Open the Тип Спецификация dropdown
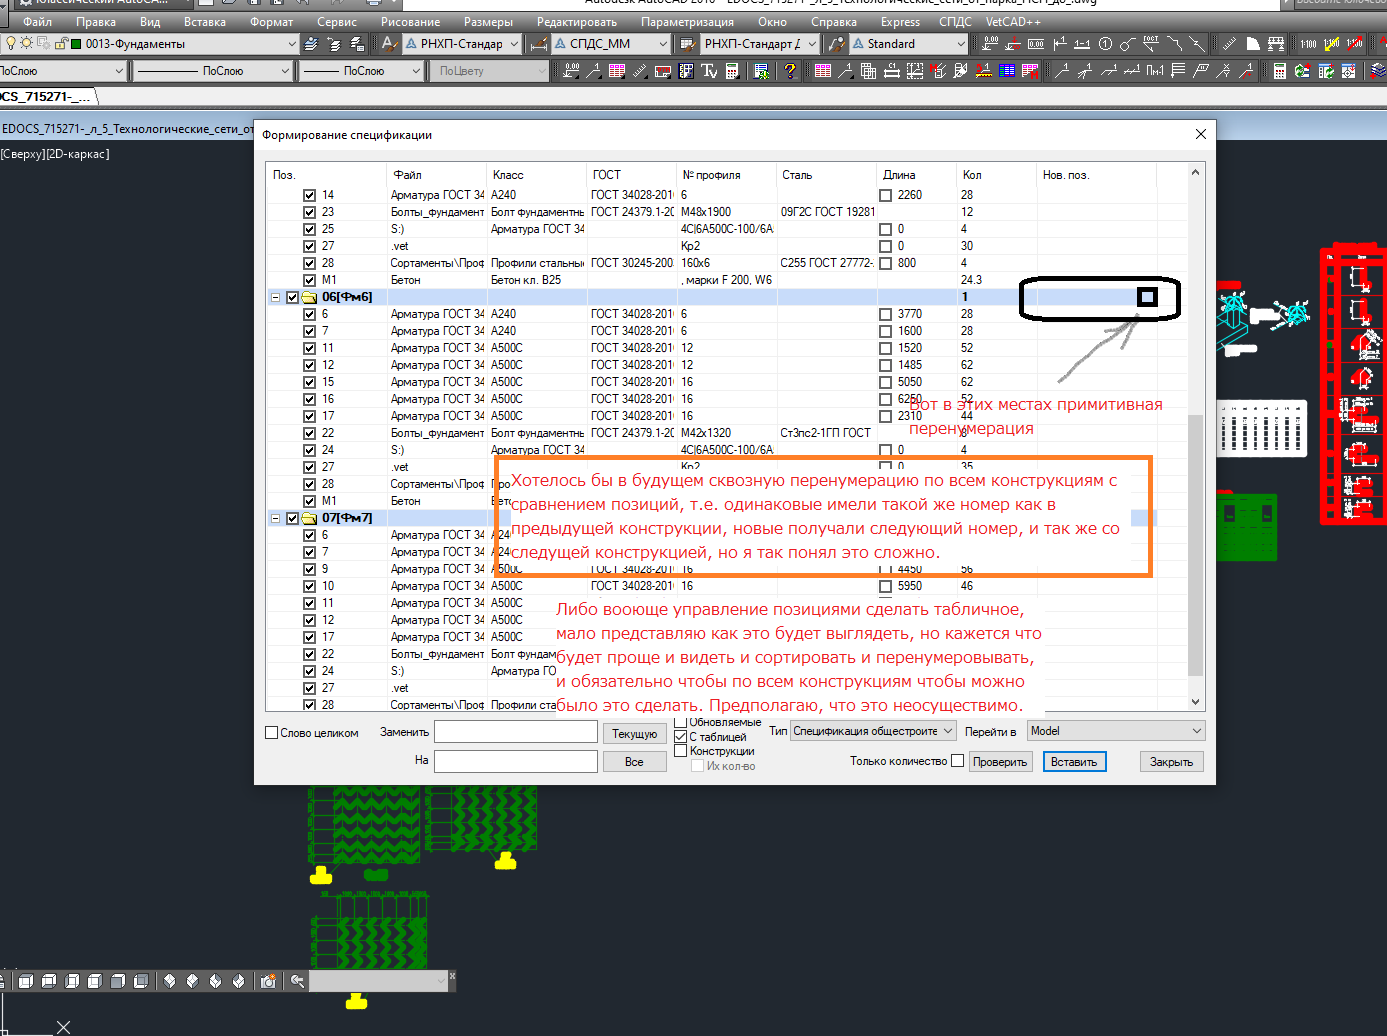The width and height of the screenshot is (1387, 1036). pos(947,731)
